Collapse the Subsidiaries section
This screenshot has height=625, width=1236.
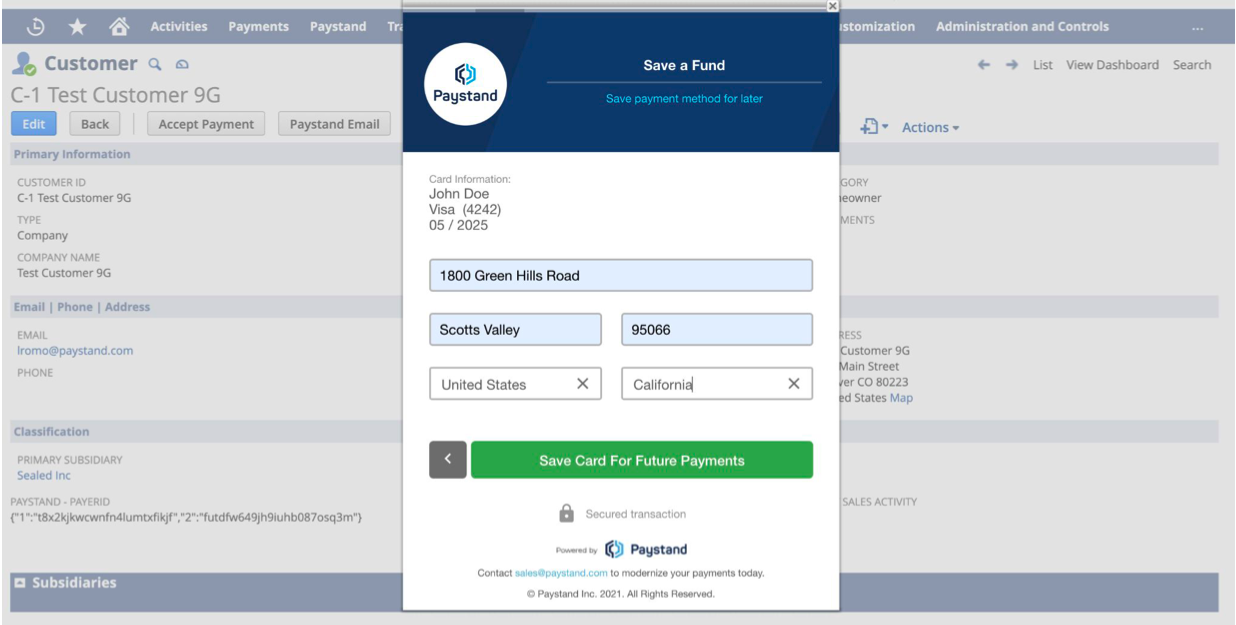21,582
